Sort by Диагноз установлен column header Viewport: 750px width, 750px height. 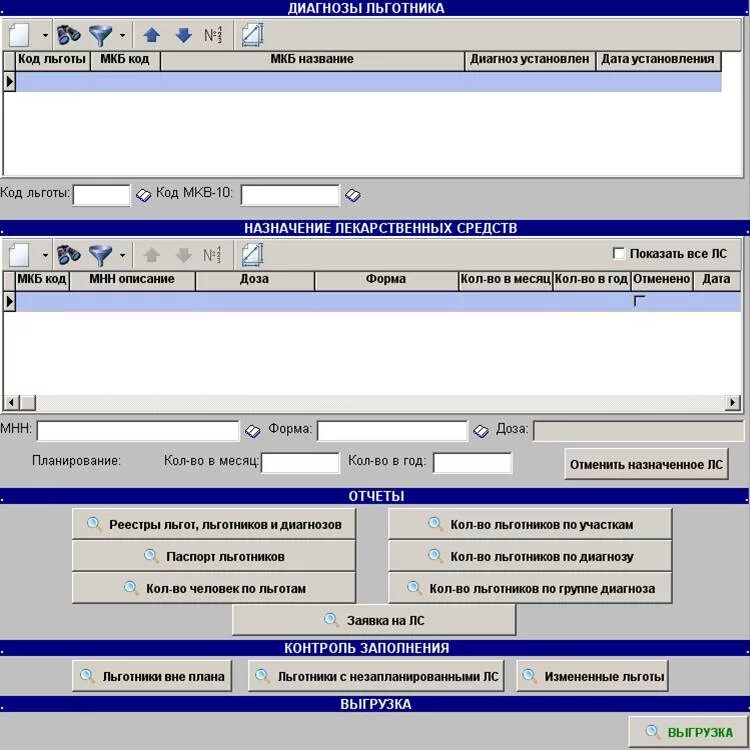(530, 60)
